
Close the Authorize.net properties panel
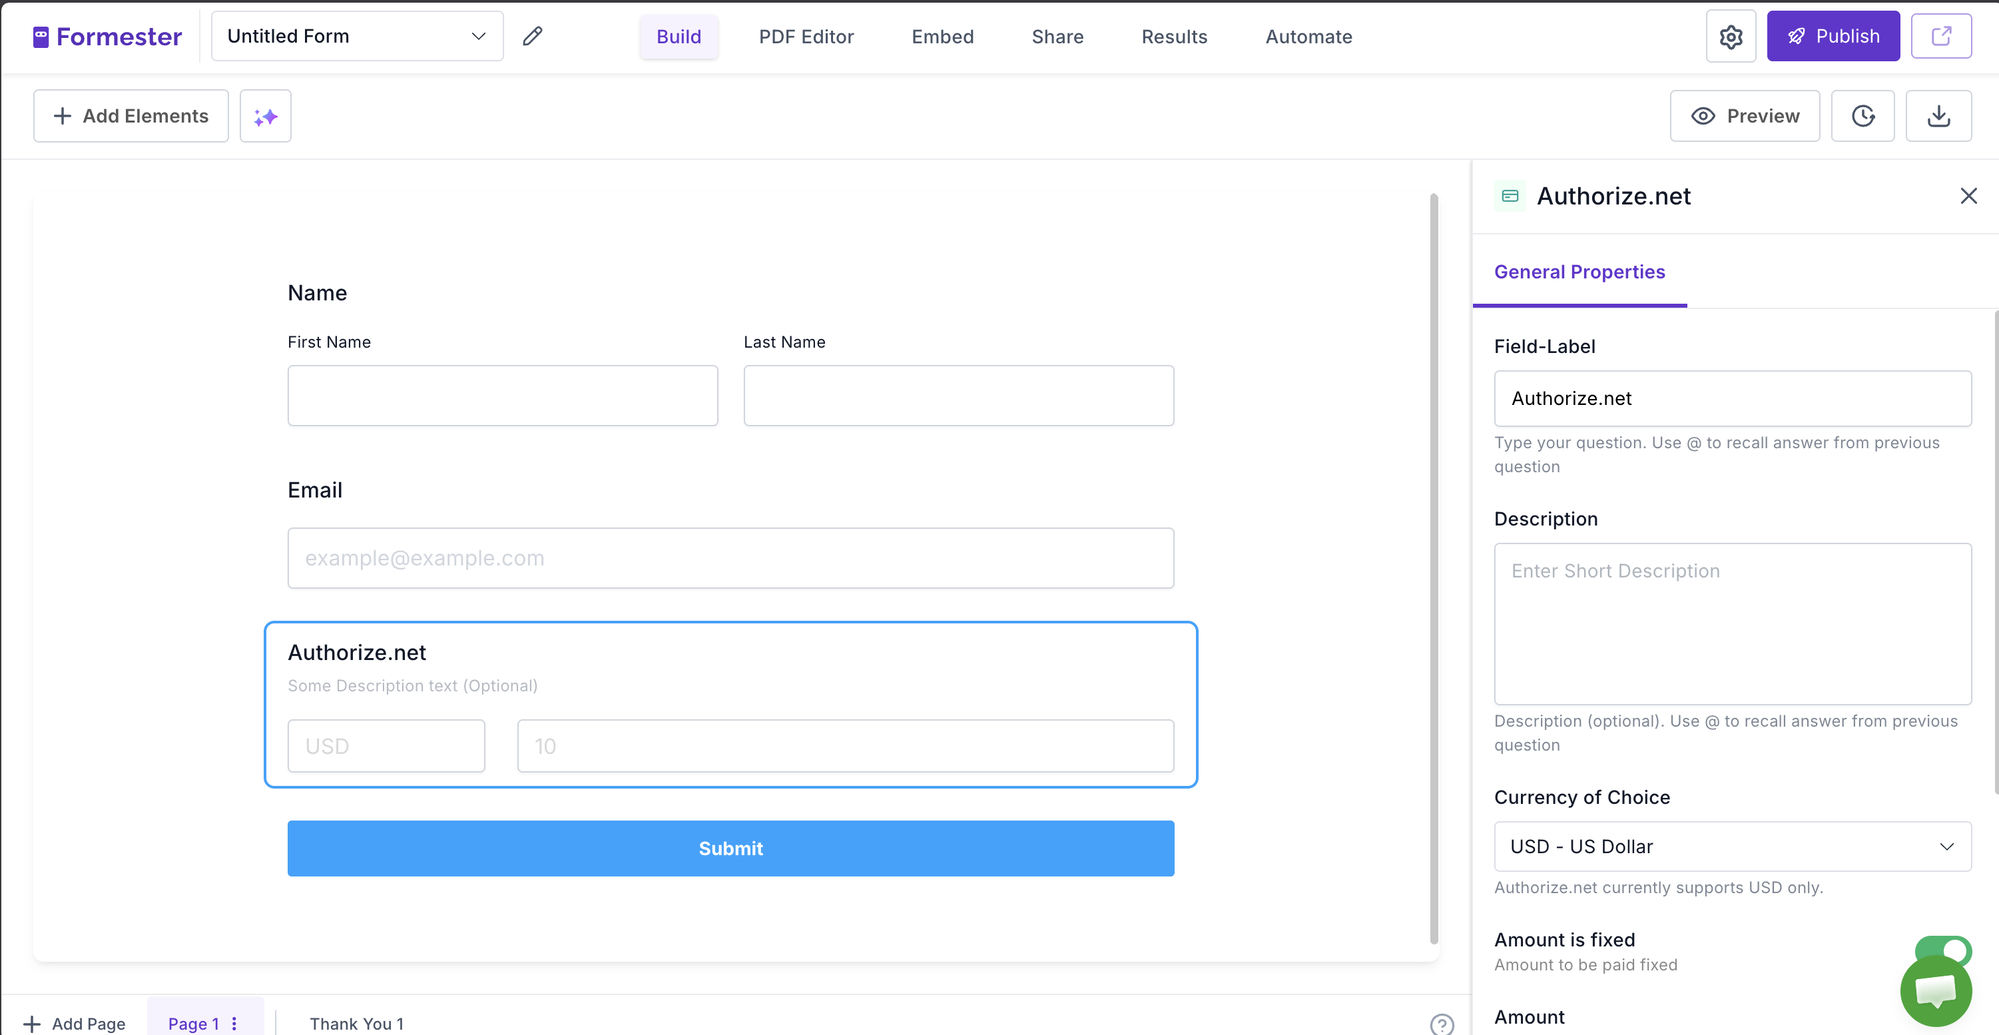coord(1968,196)
